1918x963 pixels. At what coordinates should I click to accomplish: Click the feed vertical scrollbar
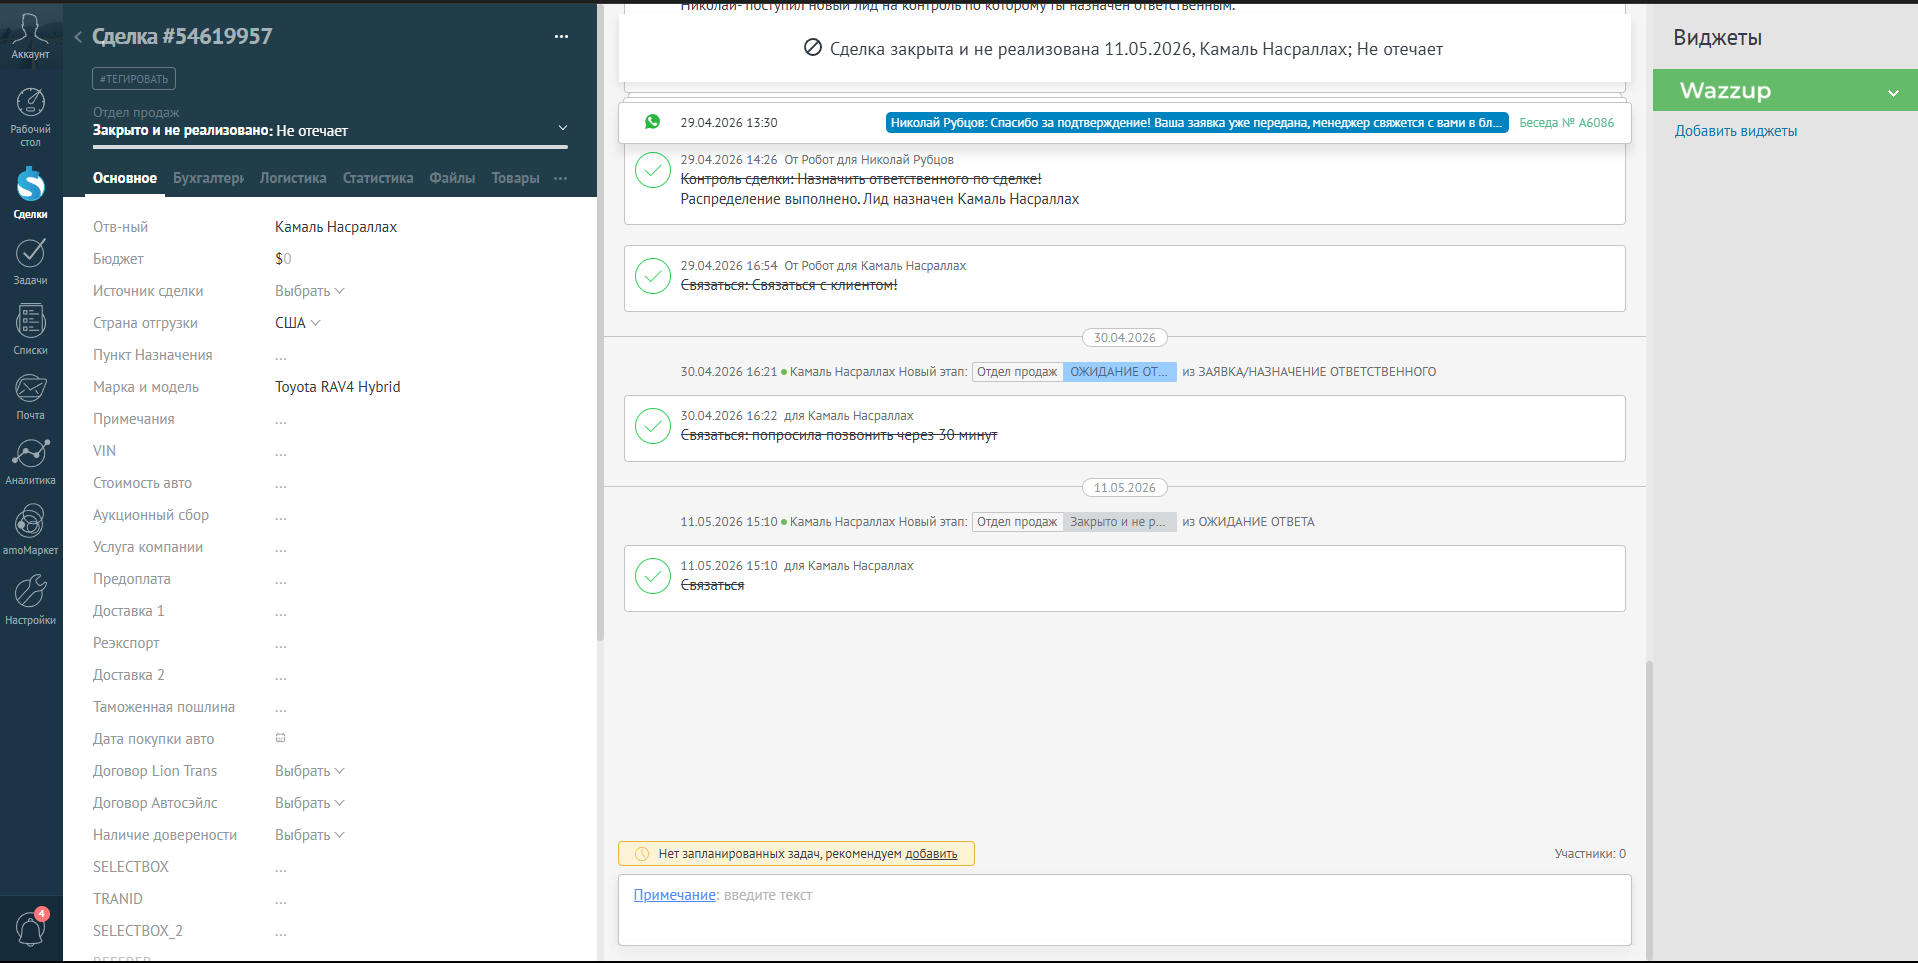(1649, 810)
